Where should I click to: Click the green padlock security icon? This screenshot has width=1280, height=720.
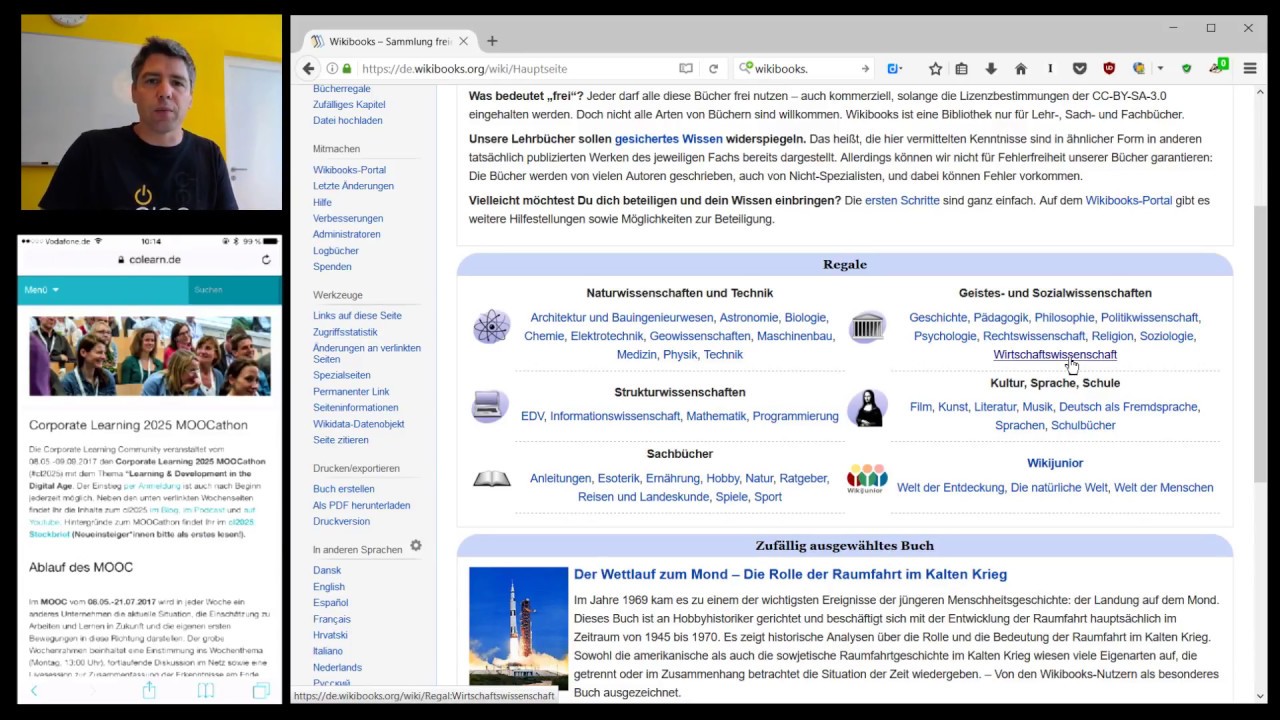pos(348,69)
